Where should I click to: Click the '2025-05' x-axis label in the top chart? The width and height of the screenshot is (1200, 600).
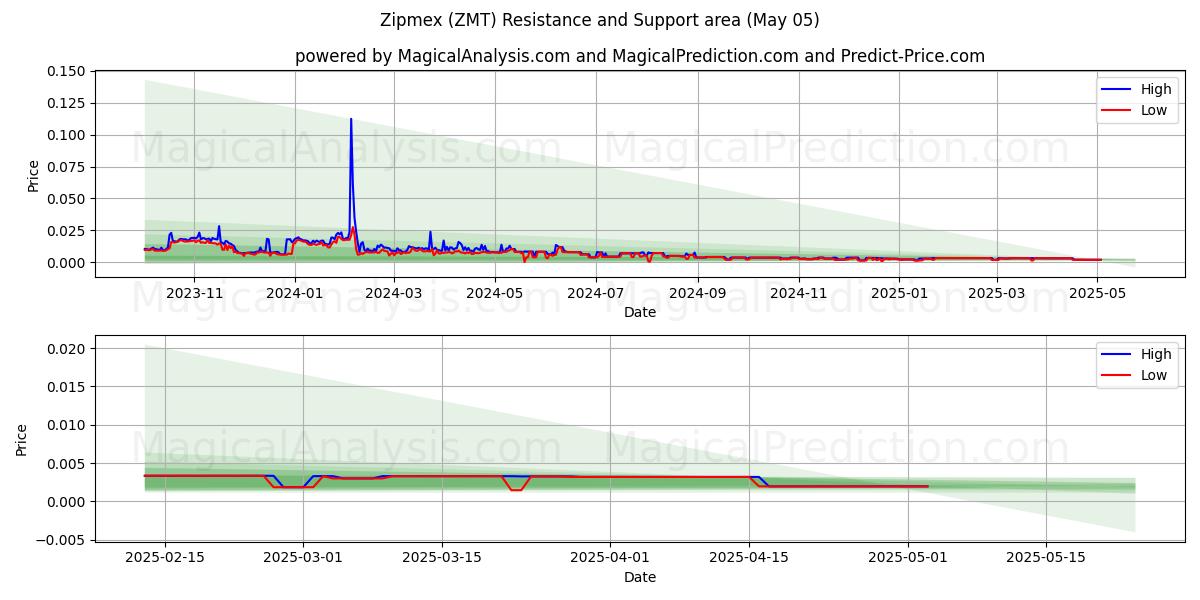tap(1098, 293)
